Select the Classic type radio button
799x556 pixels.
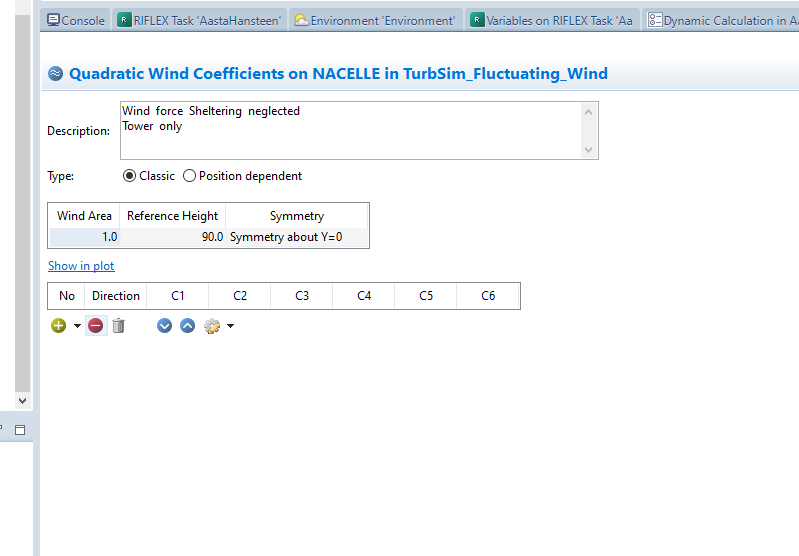tap(130, 176)
